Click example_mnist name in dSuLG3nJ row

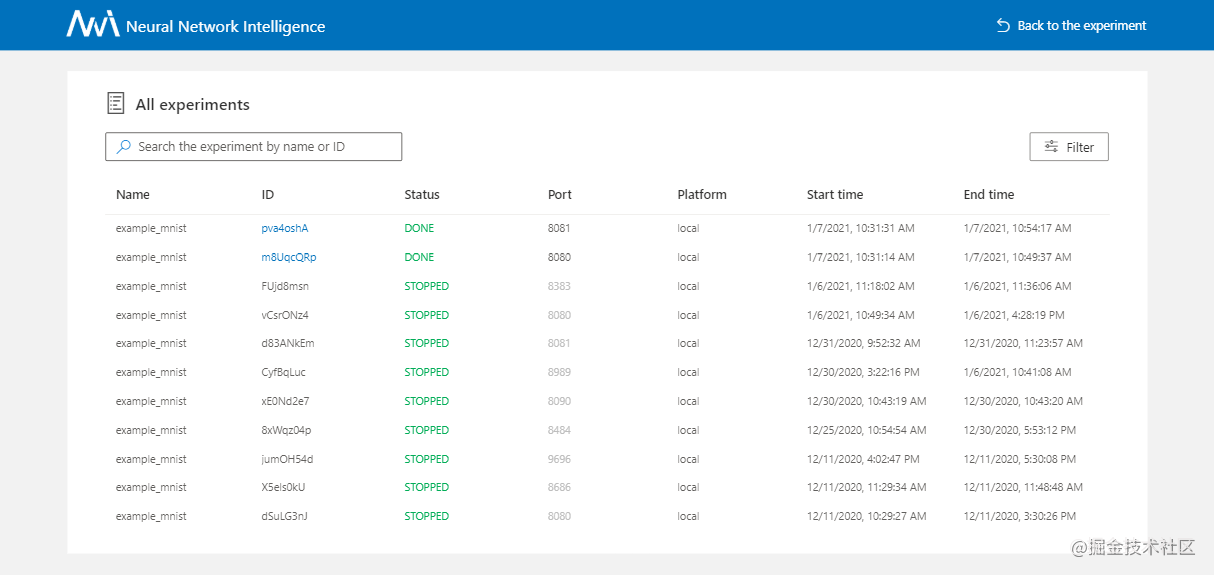click(x=151, y=516)
